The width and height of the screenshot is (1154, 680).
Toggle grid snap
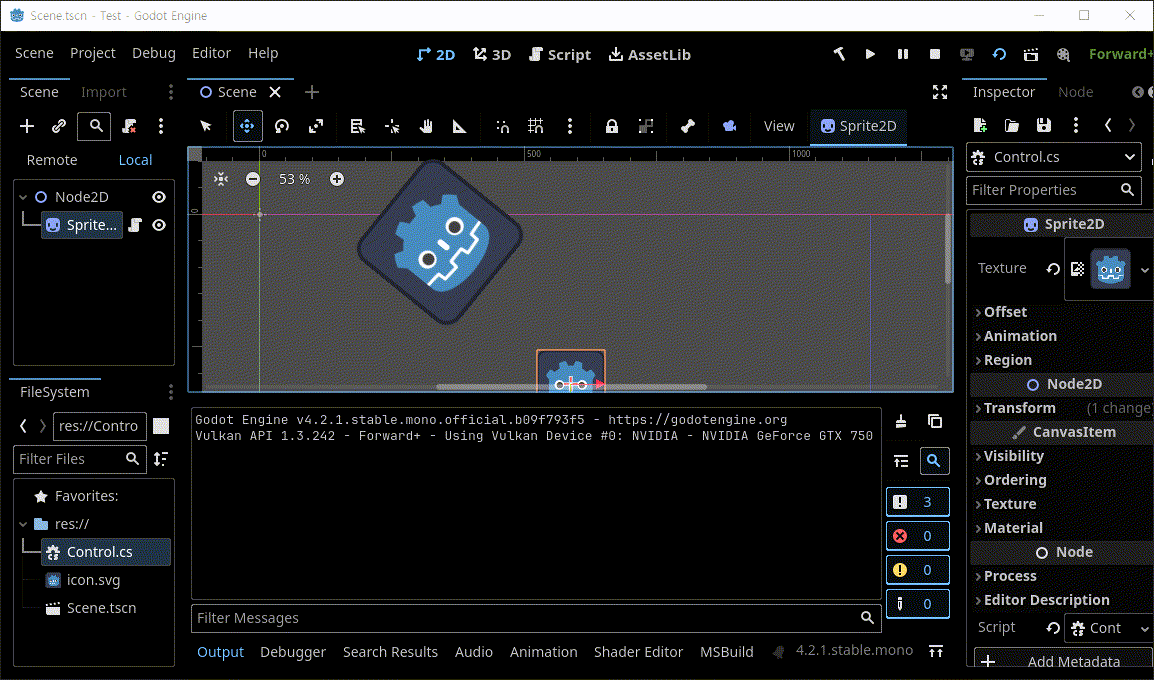pyautogui.click(x=536, y=126)
